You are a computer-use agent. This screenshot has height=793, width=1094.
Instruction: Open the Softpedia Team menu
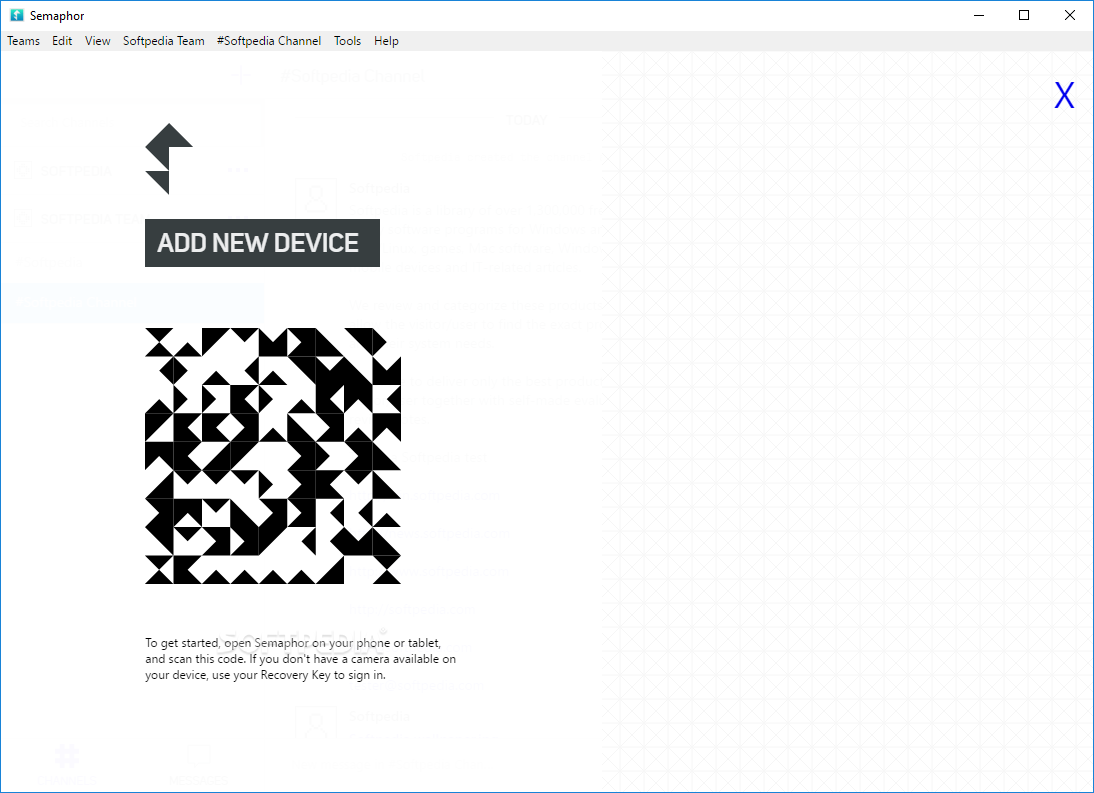(163, 41)
